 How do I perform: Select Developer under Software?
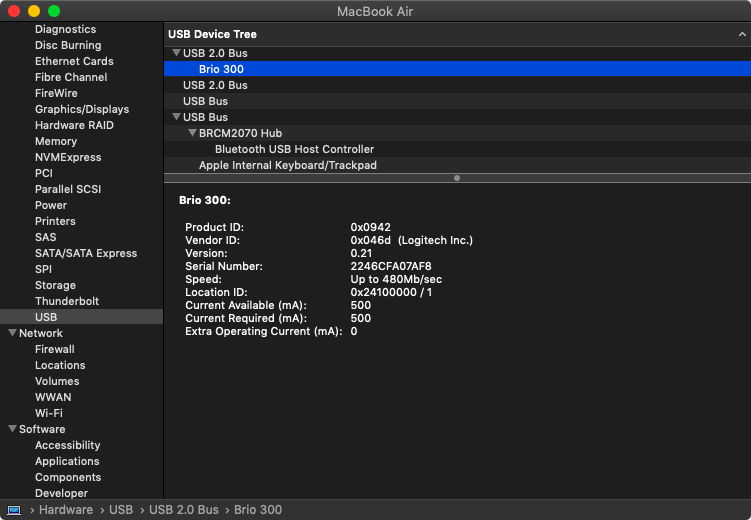click(x=61, y=493)
